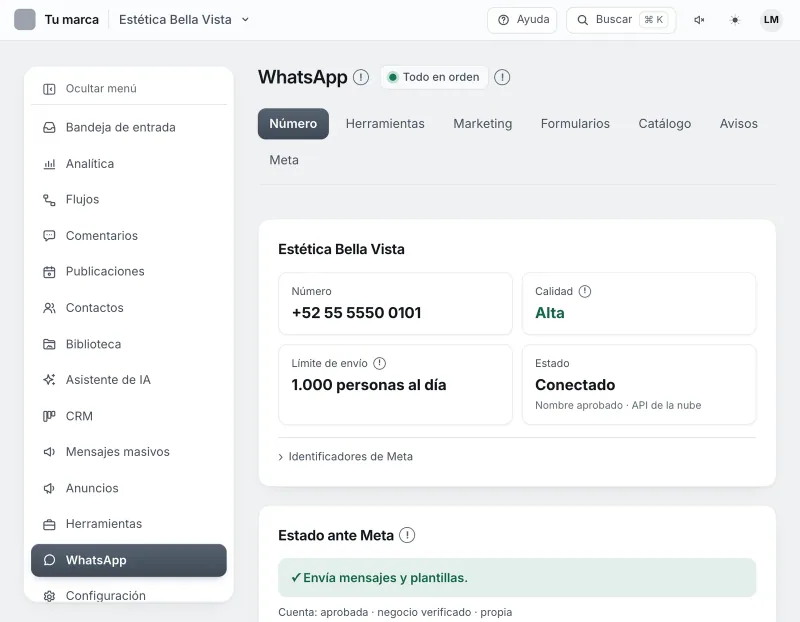Open the Buscar search box

tap(621, 20)
